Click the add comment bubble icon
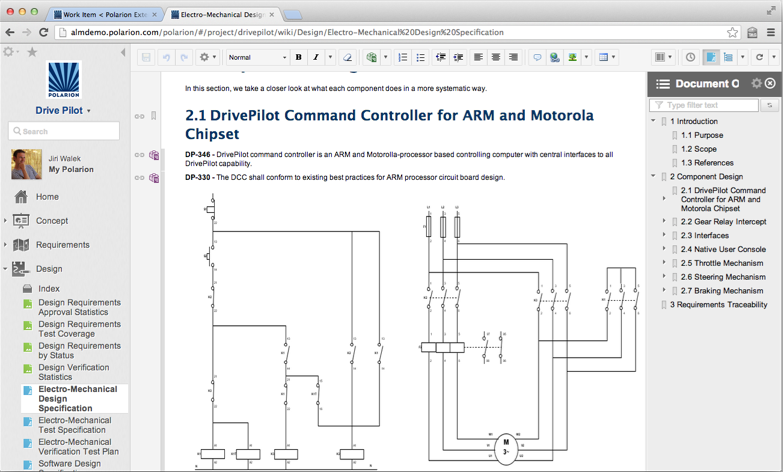783x472 pixels. (537, 57)
